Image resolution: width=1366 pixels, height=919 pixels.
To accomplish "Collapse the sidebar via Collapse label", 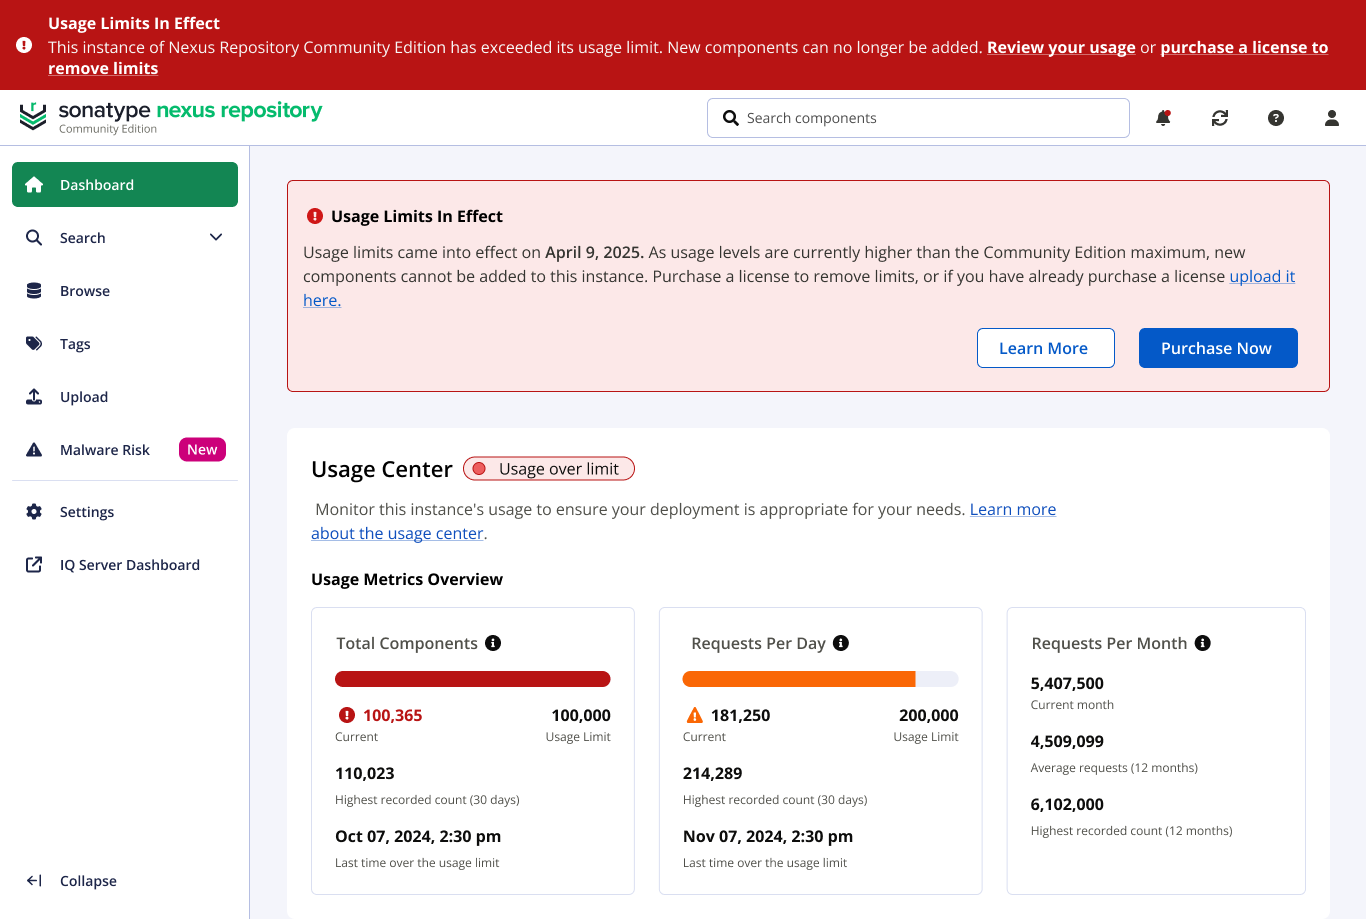I will (88, 881).
